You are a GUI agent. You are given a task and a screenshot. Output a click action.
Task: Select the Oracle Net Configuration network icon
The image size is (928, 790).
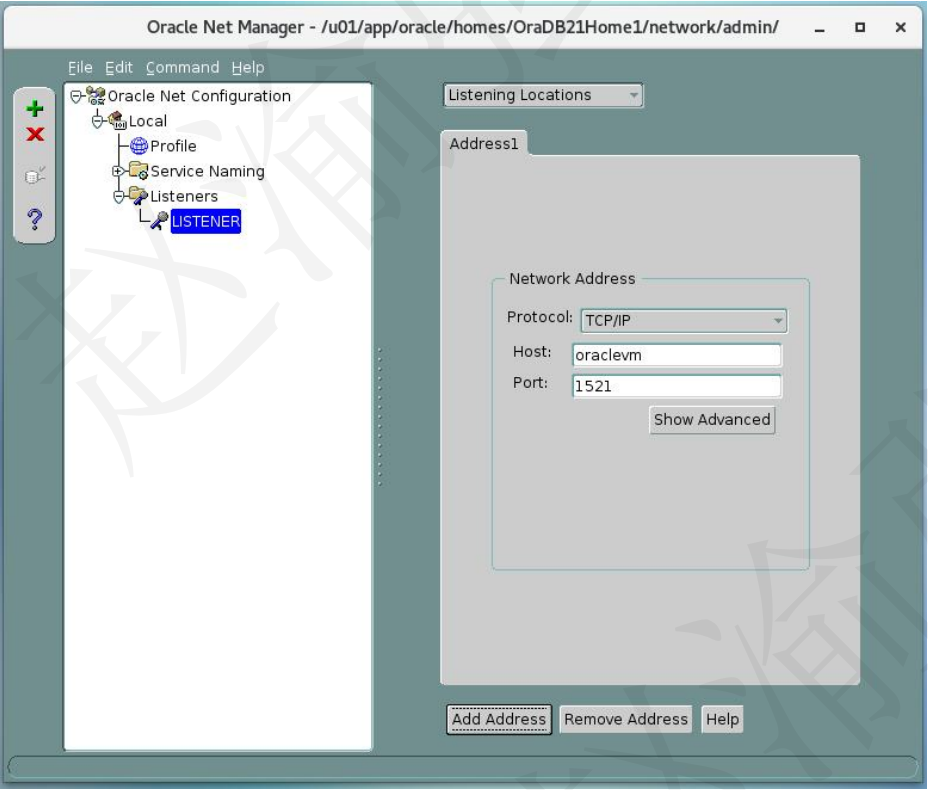coord(96,96)
